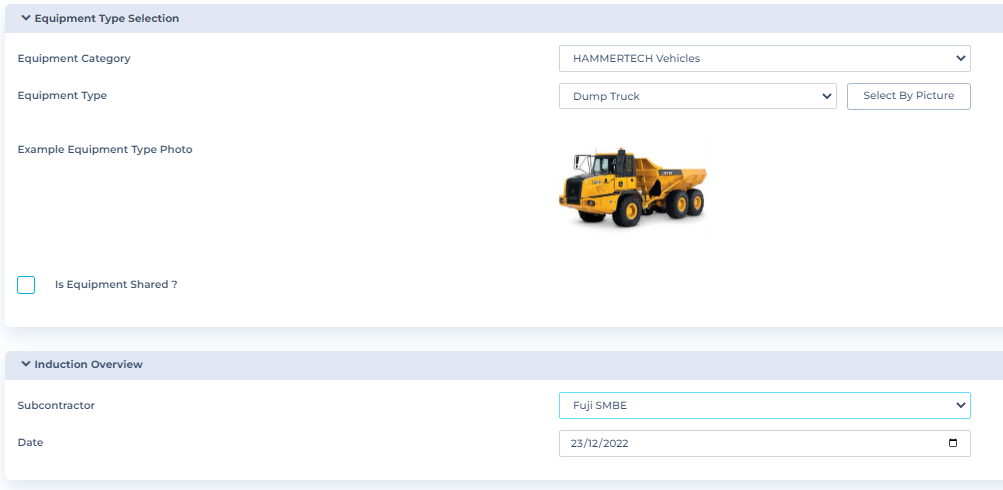Select the year 2022 in Date field
The image size is (1003, 490).
click(x=613, y=443)
